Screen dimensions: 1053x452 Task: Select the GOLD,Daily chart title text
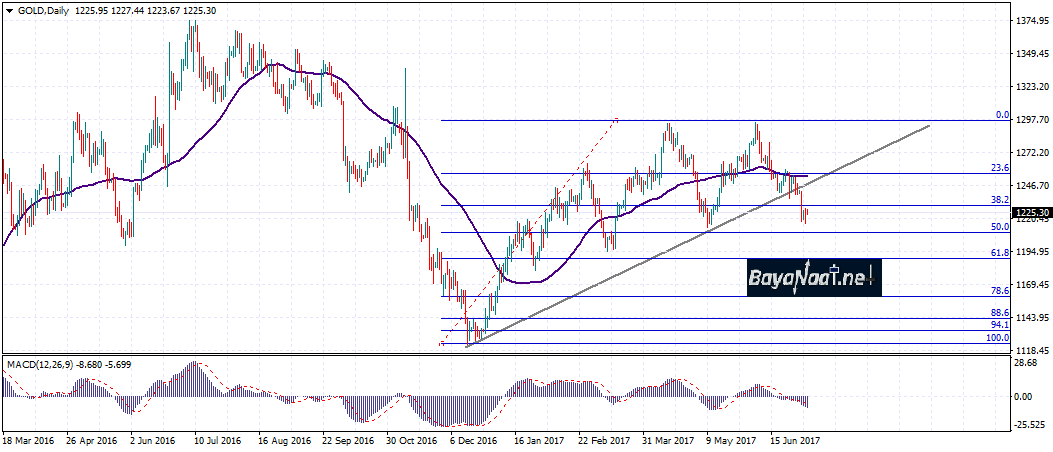pos(40,9)
